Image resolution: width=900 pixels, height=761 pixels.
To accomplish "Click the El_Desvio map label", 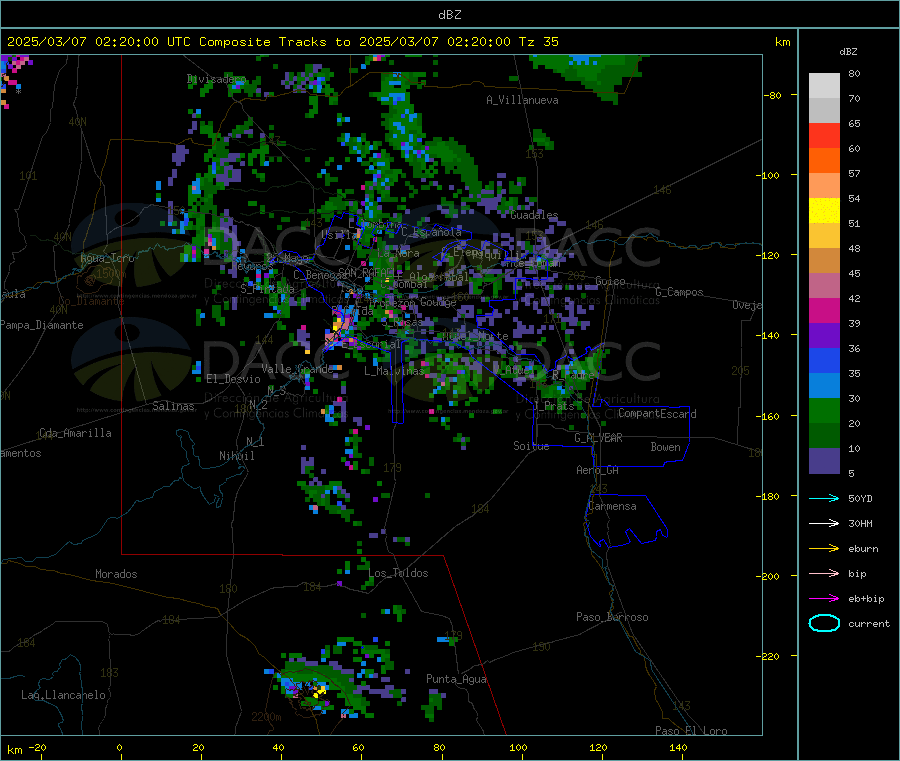I will (x=234, y=379).
